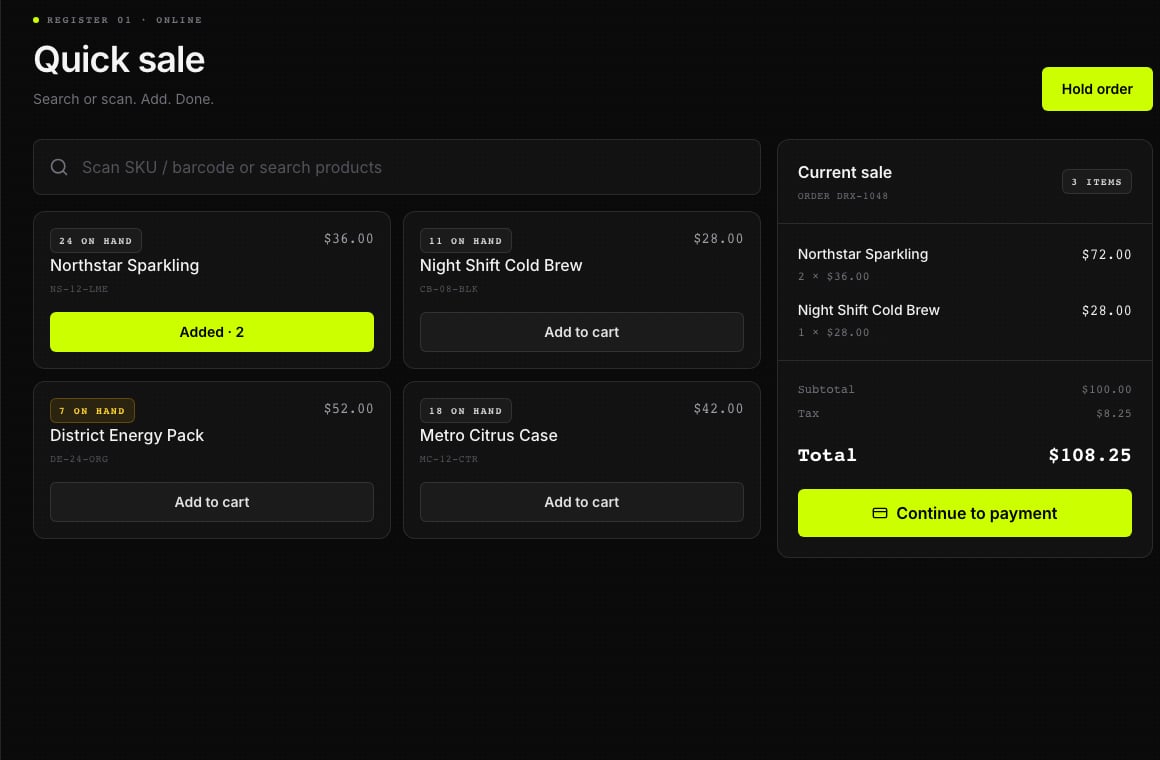This screenshot has width=1160, height=760.
Task: Click the $108.25 total amount
Action: point(1090,455)
